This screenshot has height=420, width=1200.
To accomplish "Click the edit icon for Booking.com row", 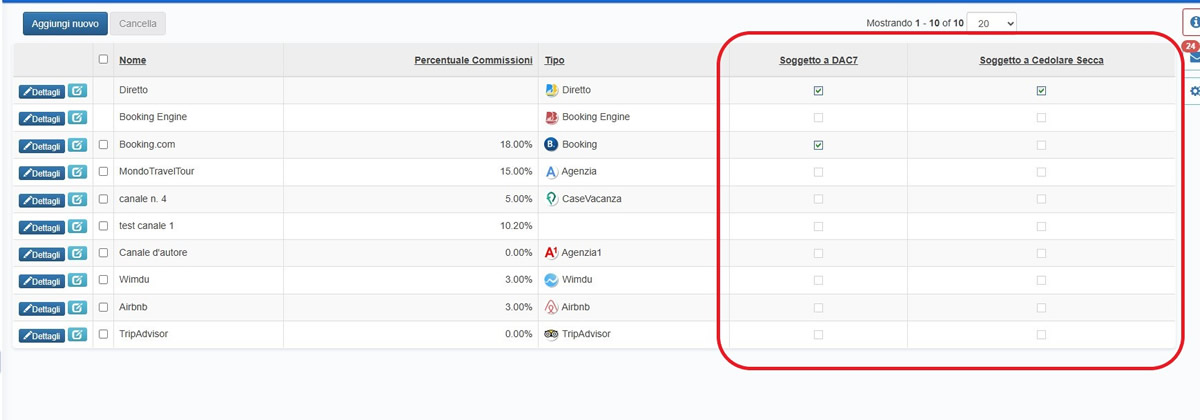I will click(77, 145).
